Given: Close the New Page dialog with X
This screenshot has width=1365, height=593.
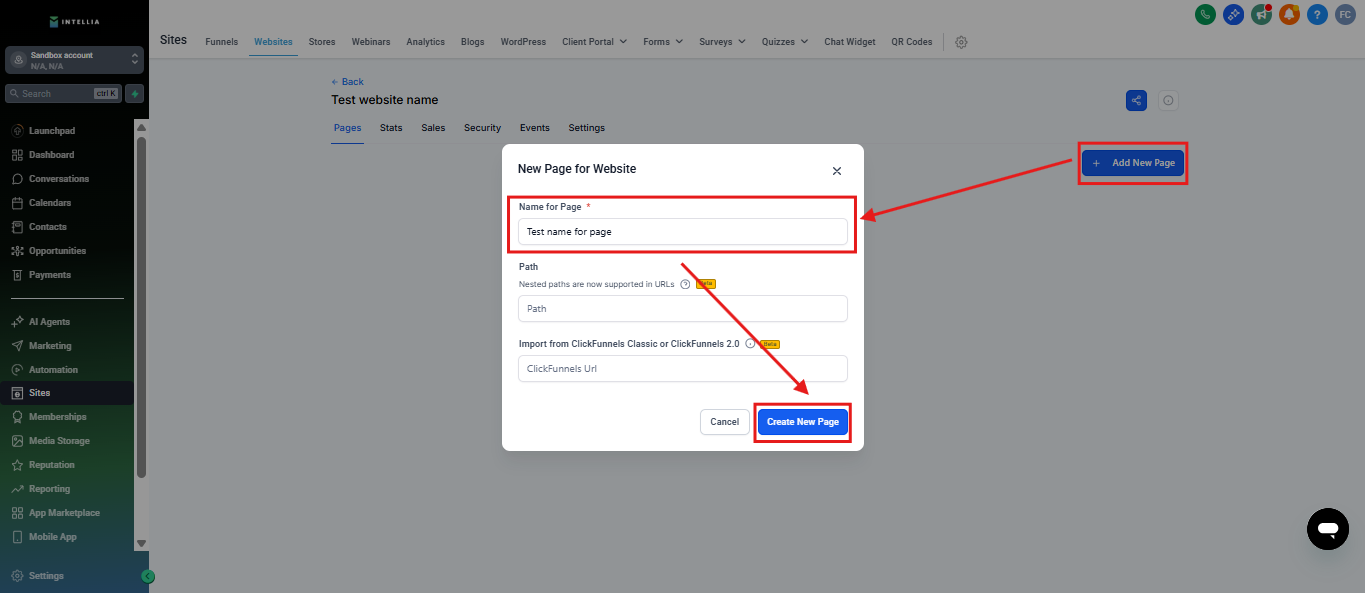Looking at the screenshot, I should 837,171.
